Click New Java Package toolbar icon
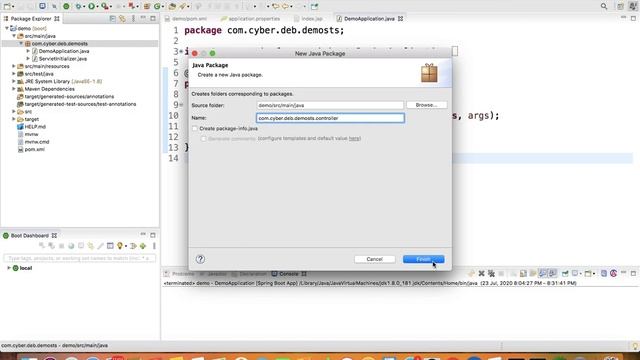Image resolution: width=640 pixels, height=360 pixels. tap(147, 6)
